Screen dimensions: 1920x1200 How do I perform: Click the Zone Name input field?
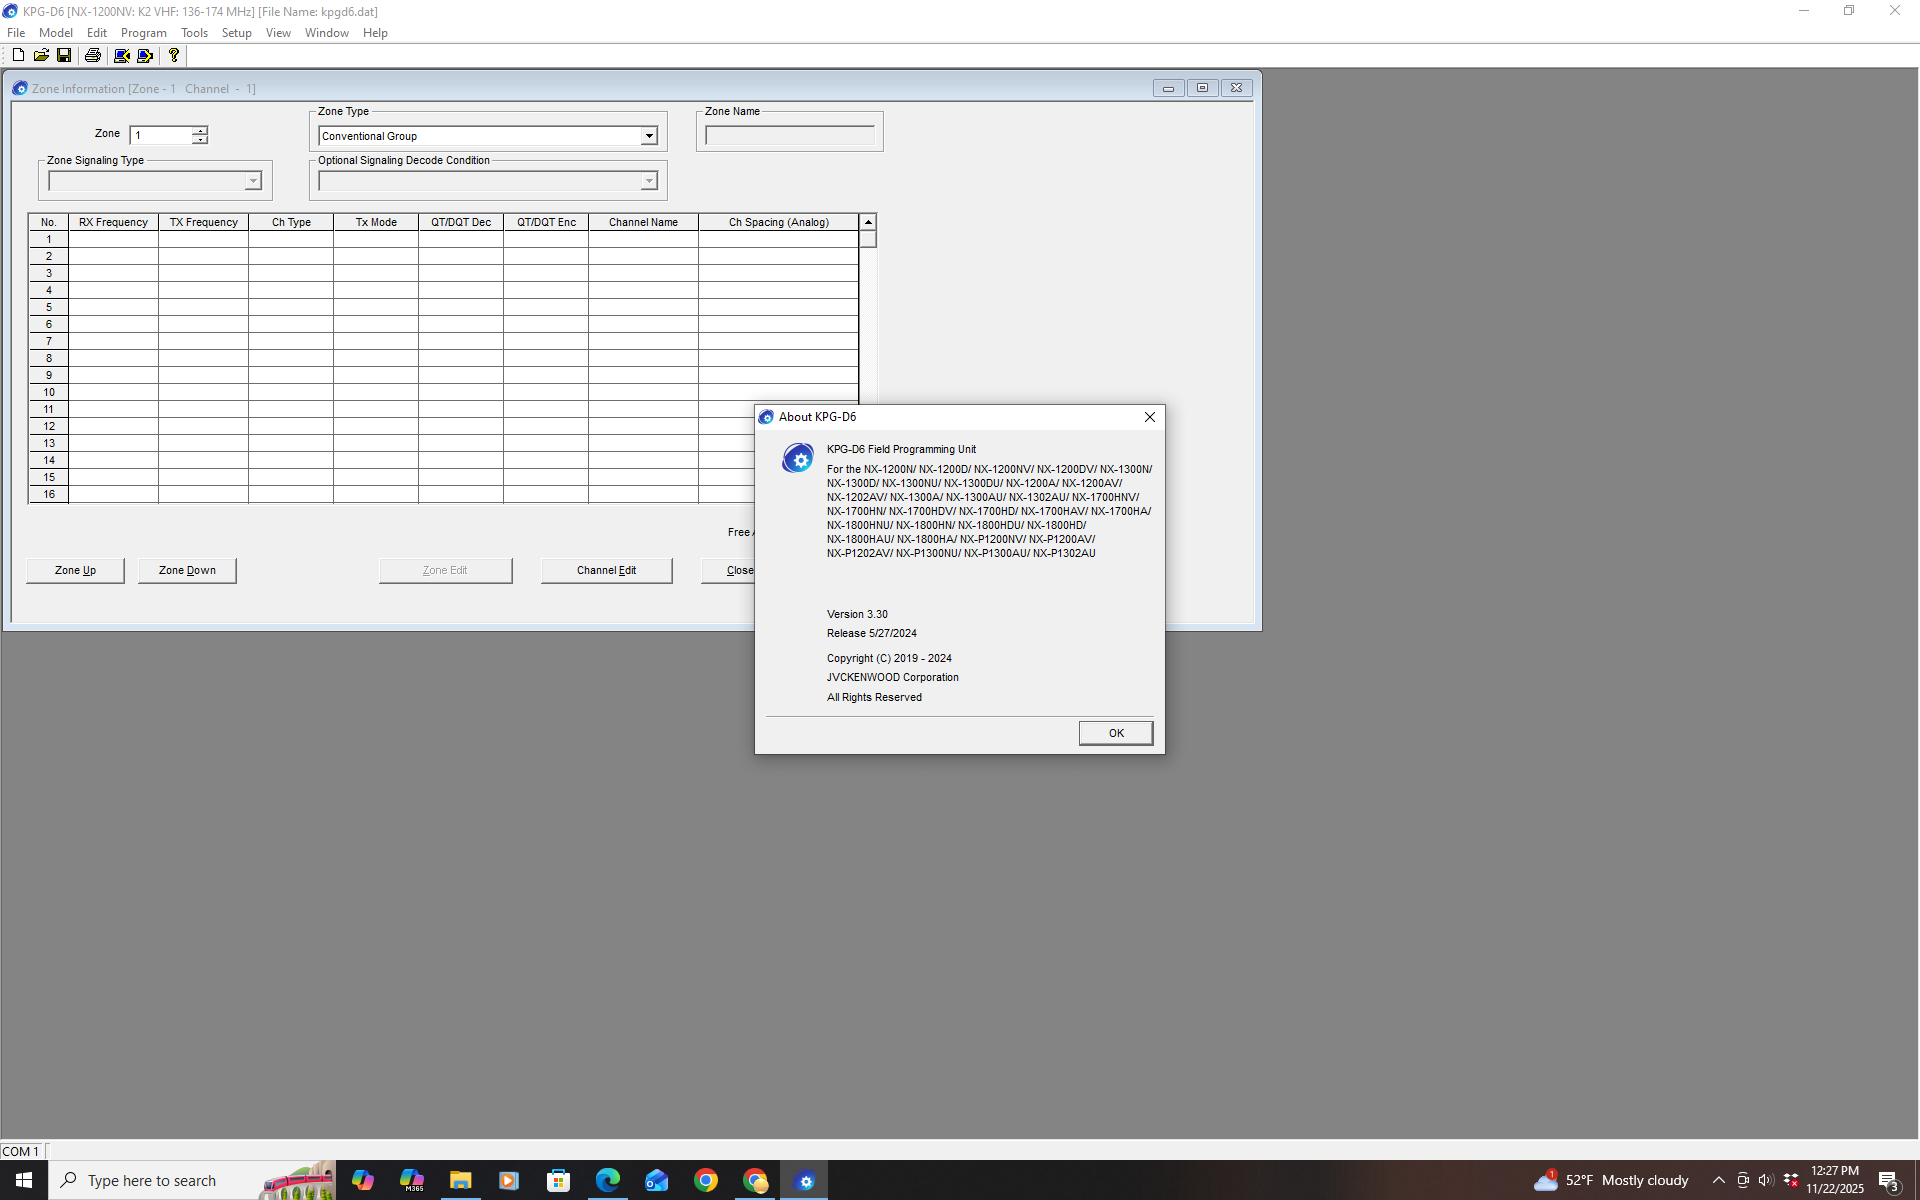tap(789, 136)
